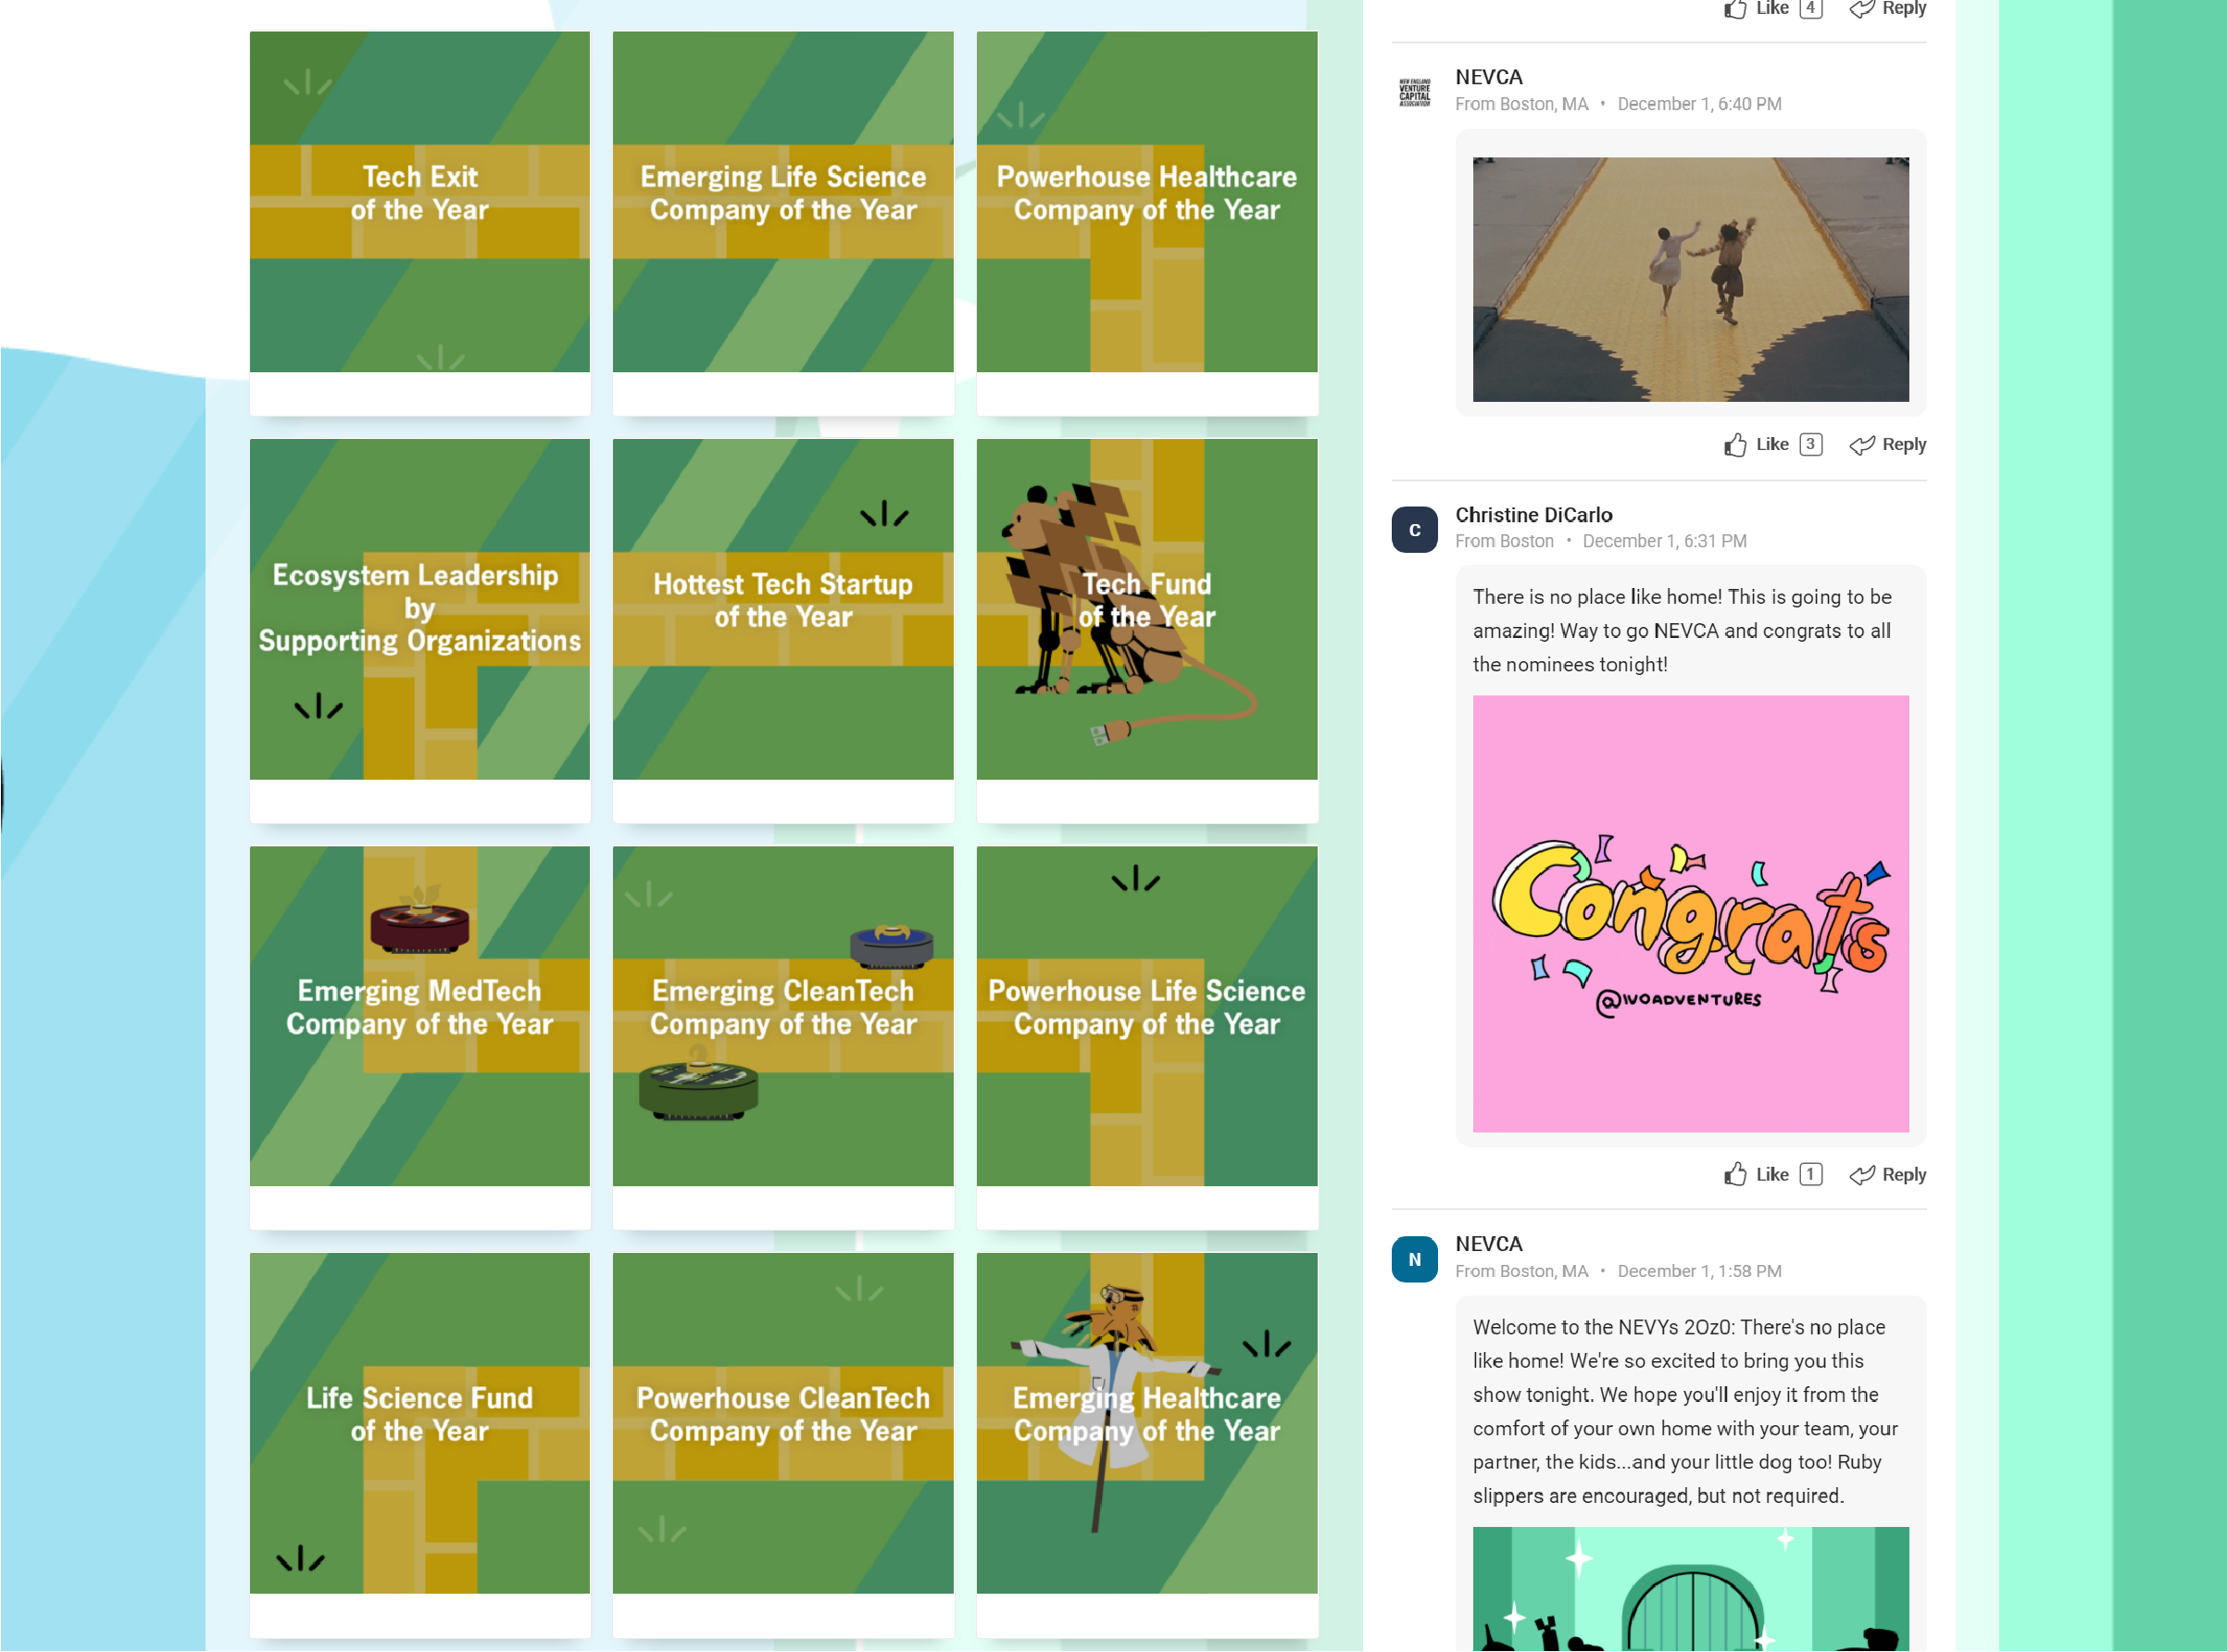
Task: Open the NEVCA venture capital logo avatar
Action: tap(1414, 92)
